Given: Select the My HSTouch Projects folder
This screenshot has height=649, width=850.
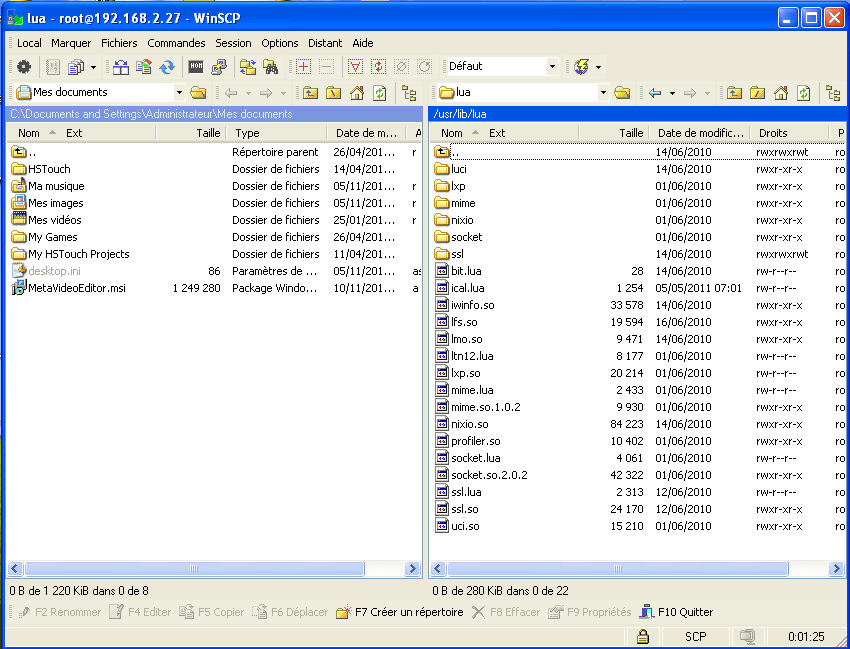Looking at the screenshot, I should [79, 254].
